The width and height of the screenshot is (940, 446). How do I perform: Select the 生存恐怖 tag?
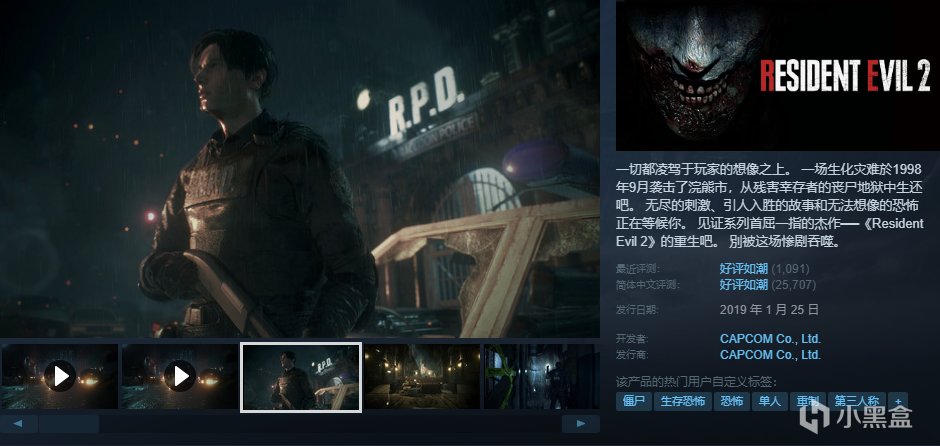pyautogui.click(x=683, y=402)
